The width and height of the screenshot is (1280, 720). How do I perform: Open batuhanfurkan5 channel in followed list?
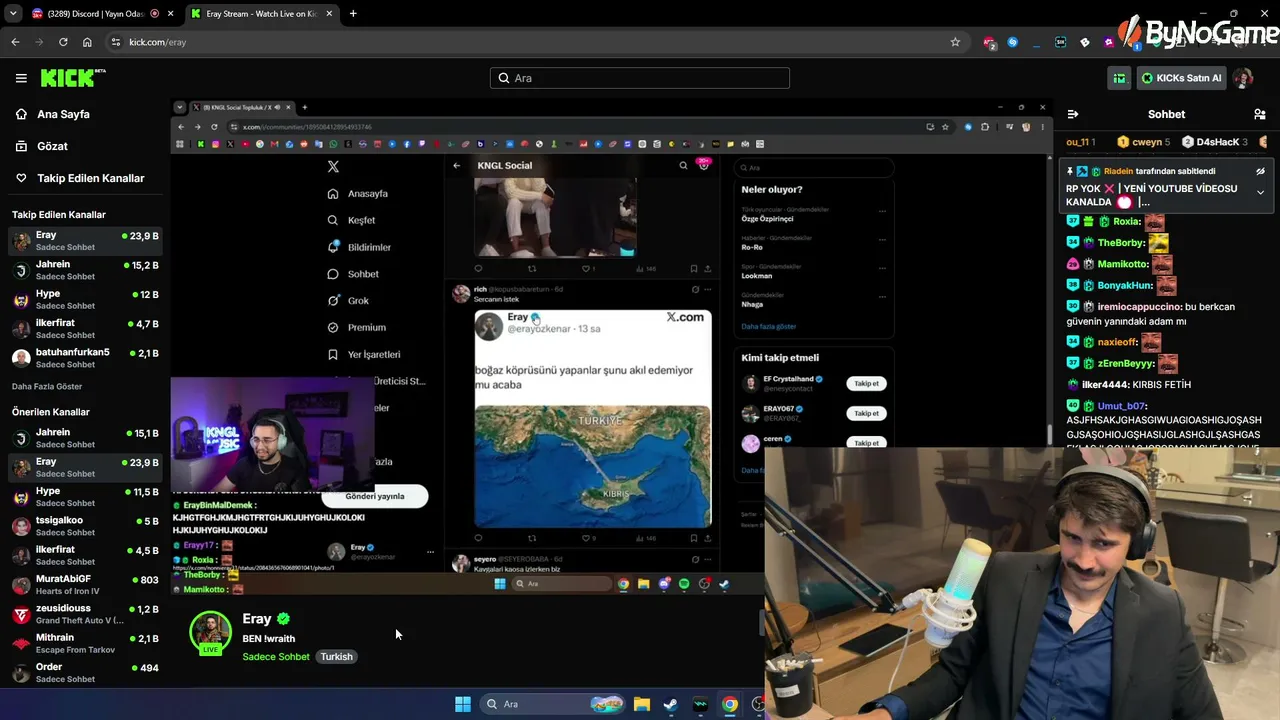click(x=85, y=358)
